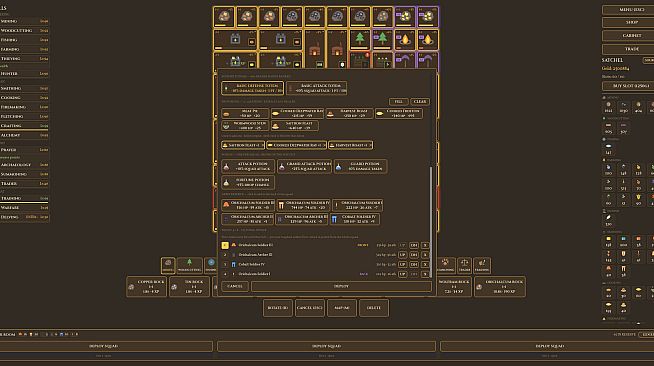This screenshot has width=654, height=366.
Task: Select the Orichalcum Rock build card
Action: (x=500, y=287)
